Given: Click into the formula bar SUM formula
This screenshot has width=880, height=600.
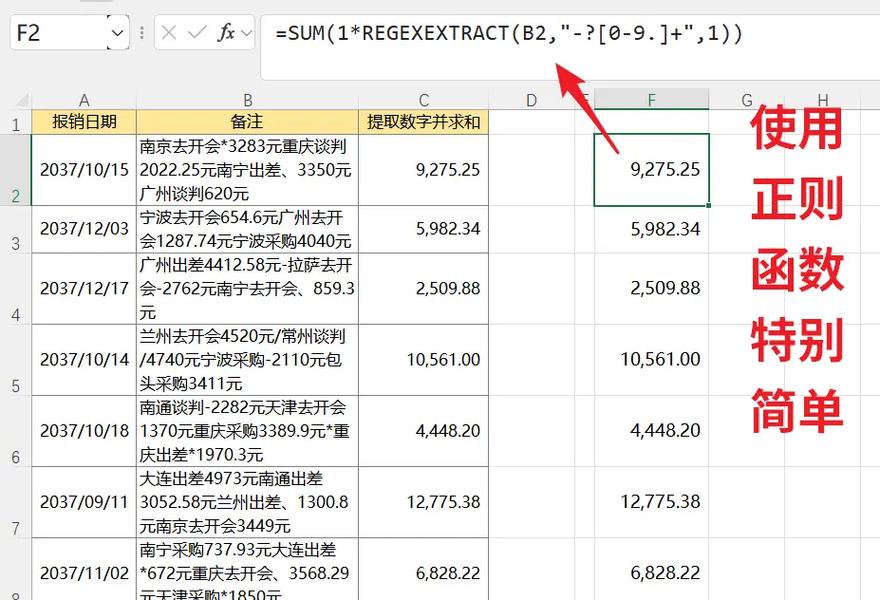Looking at the screenshot, I should [x=509, y=33].
